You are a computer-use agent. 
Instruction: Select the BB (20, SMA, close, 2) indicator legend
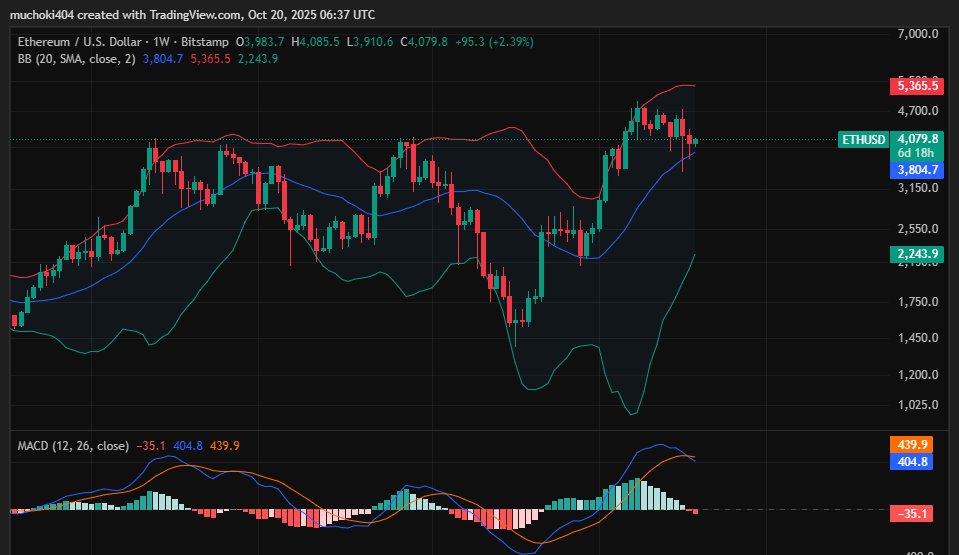76,59
